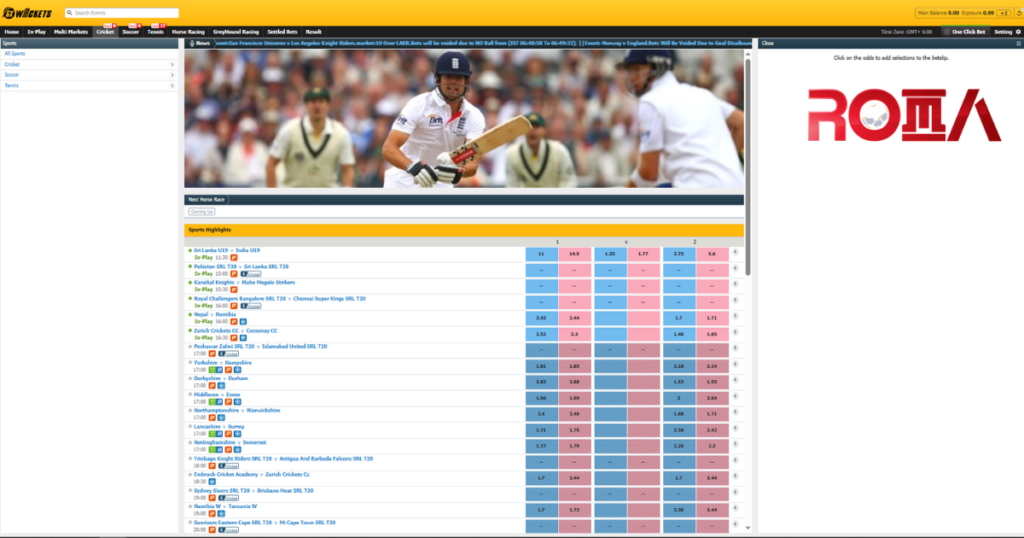Image resolution: width=1024 pixels, height=538 pixels.
Task: Click blue icon under Zurich Crickets CC v Cossonay CC
Action: tap(243, 338)
